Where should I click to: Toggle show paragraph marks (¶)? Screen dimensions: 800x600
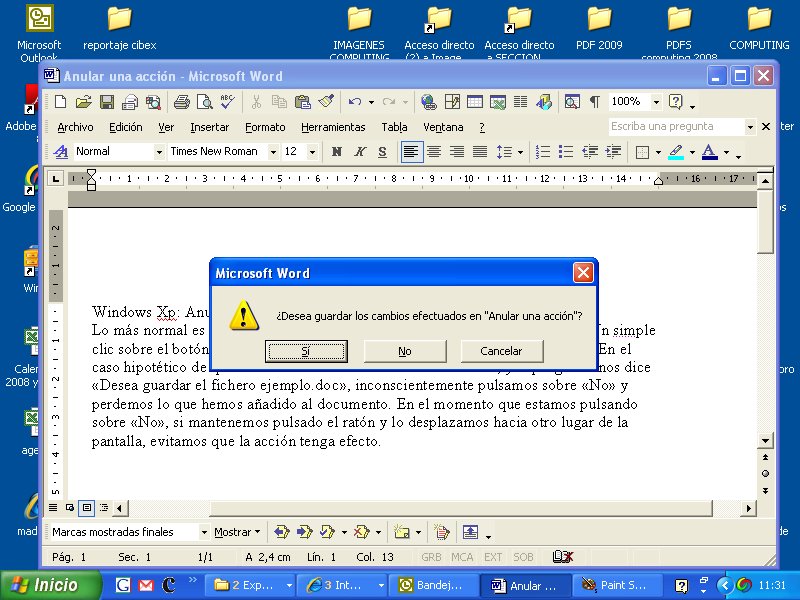point(595,102)
